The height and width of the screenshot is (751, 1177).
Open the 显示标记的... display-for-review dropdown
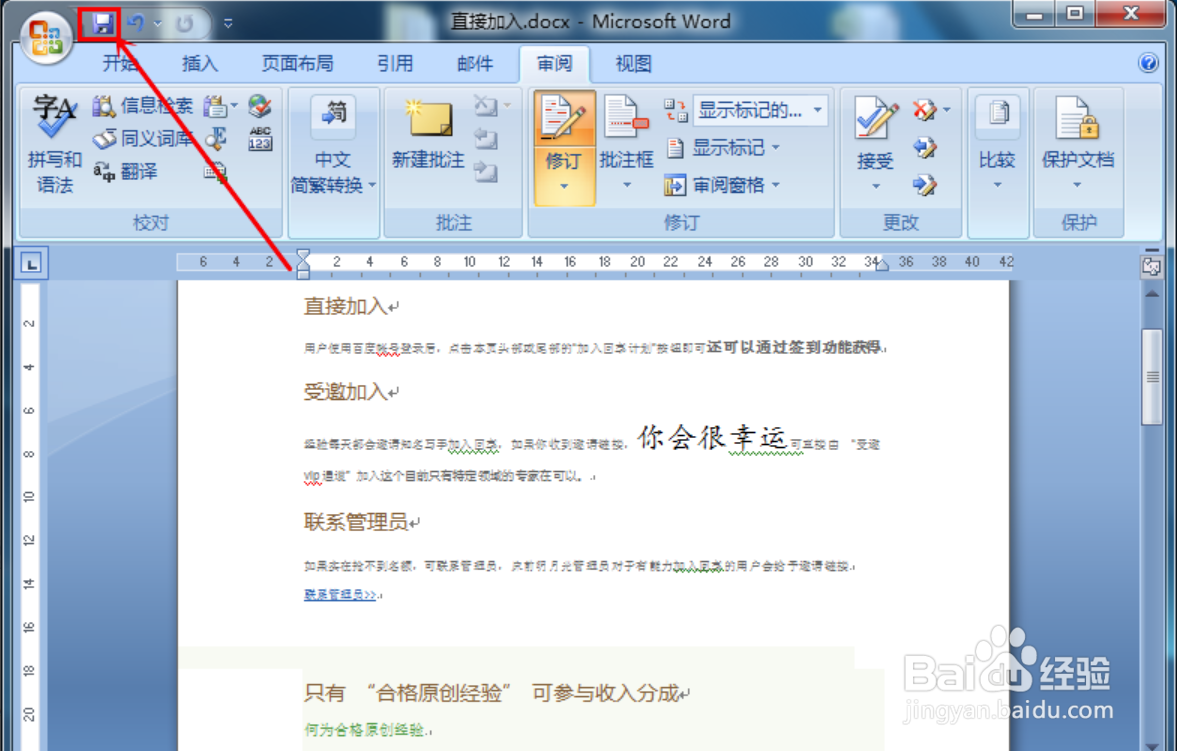point(759,110)
